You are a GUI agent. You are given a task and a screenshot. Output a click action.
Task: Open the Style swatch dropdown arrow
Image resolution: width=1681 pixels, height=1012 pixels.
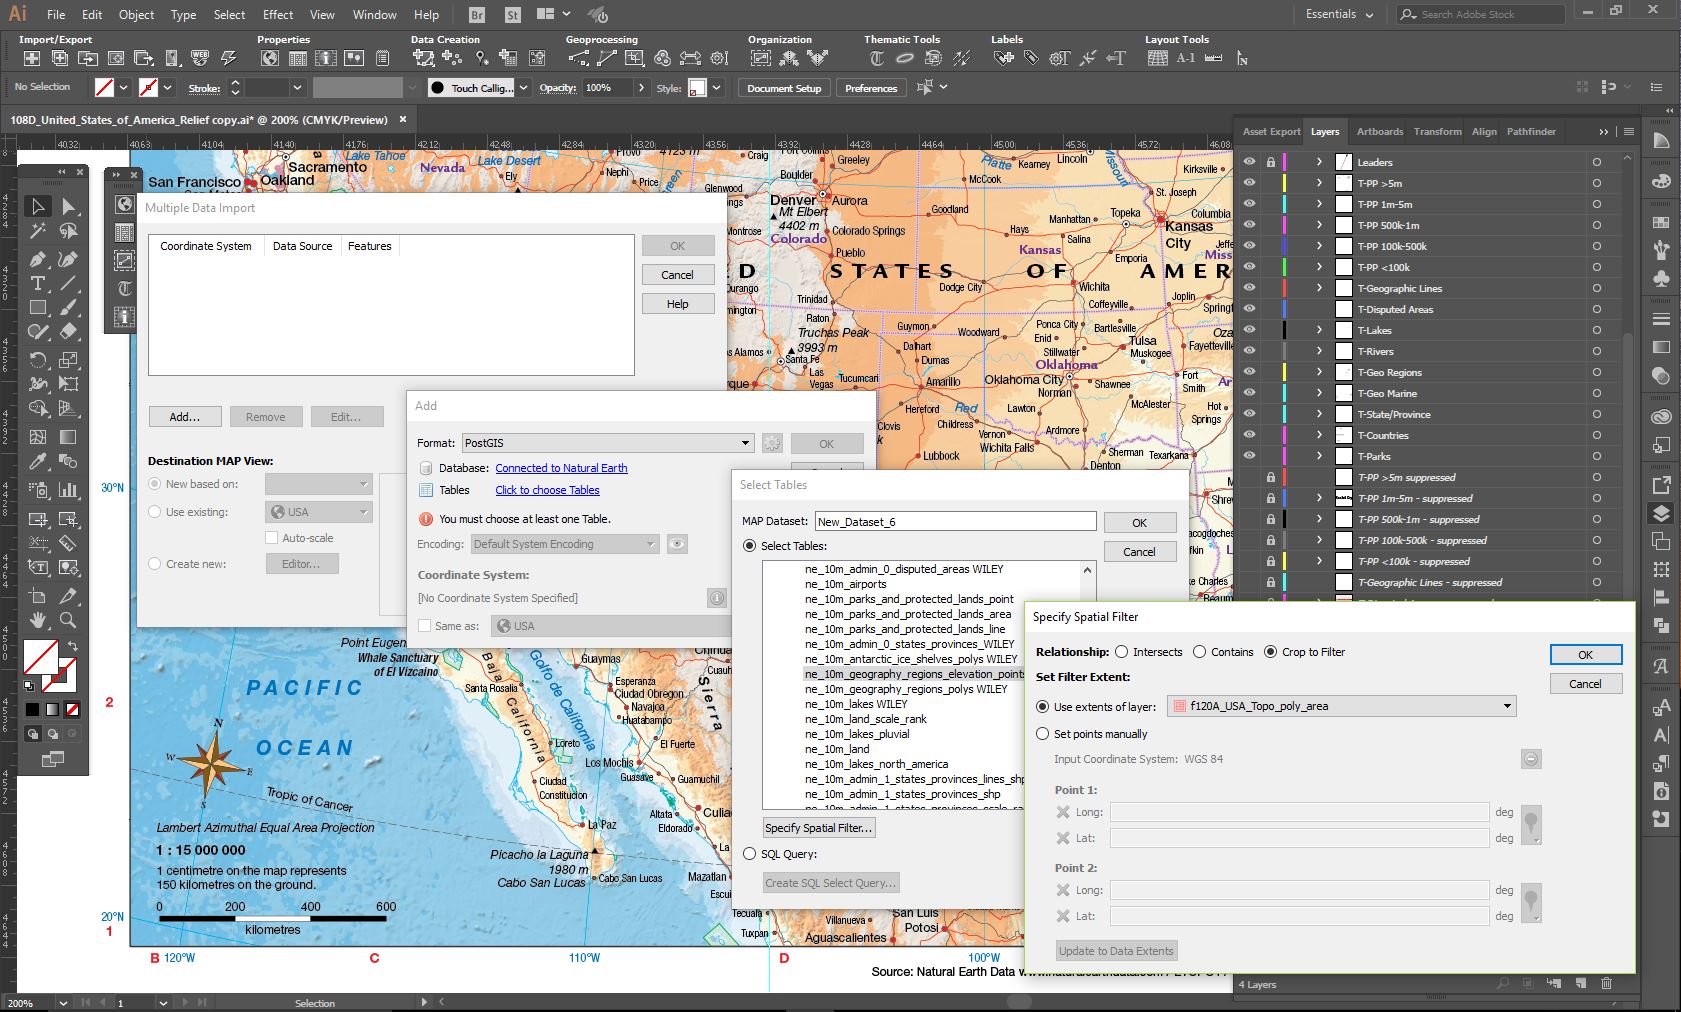(x=717, y=88)
